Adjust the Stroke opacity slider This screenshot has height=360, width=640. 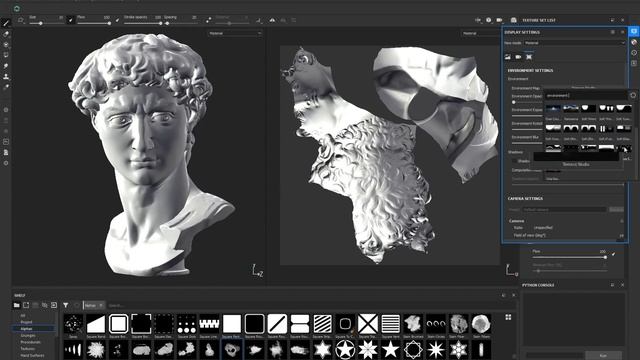[142, 23]
